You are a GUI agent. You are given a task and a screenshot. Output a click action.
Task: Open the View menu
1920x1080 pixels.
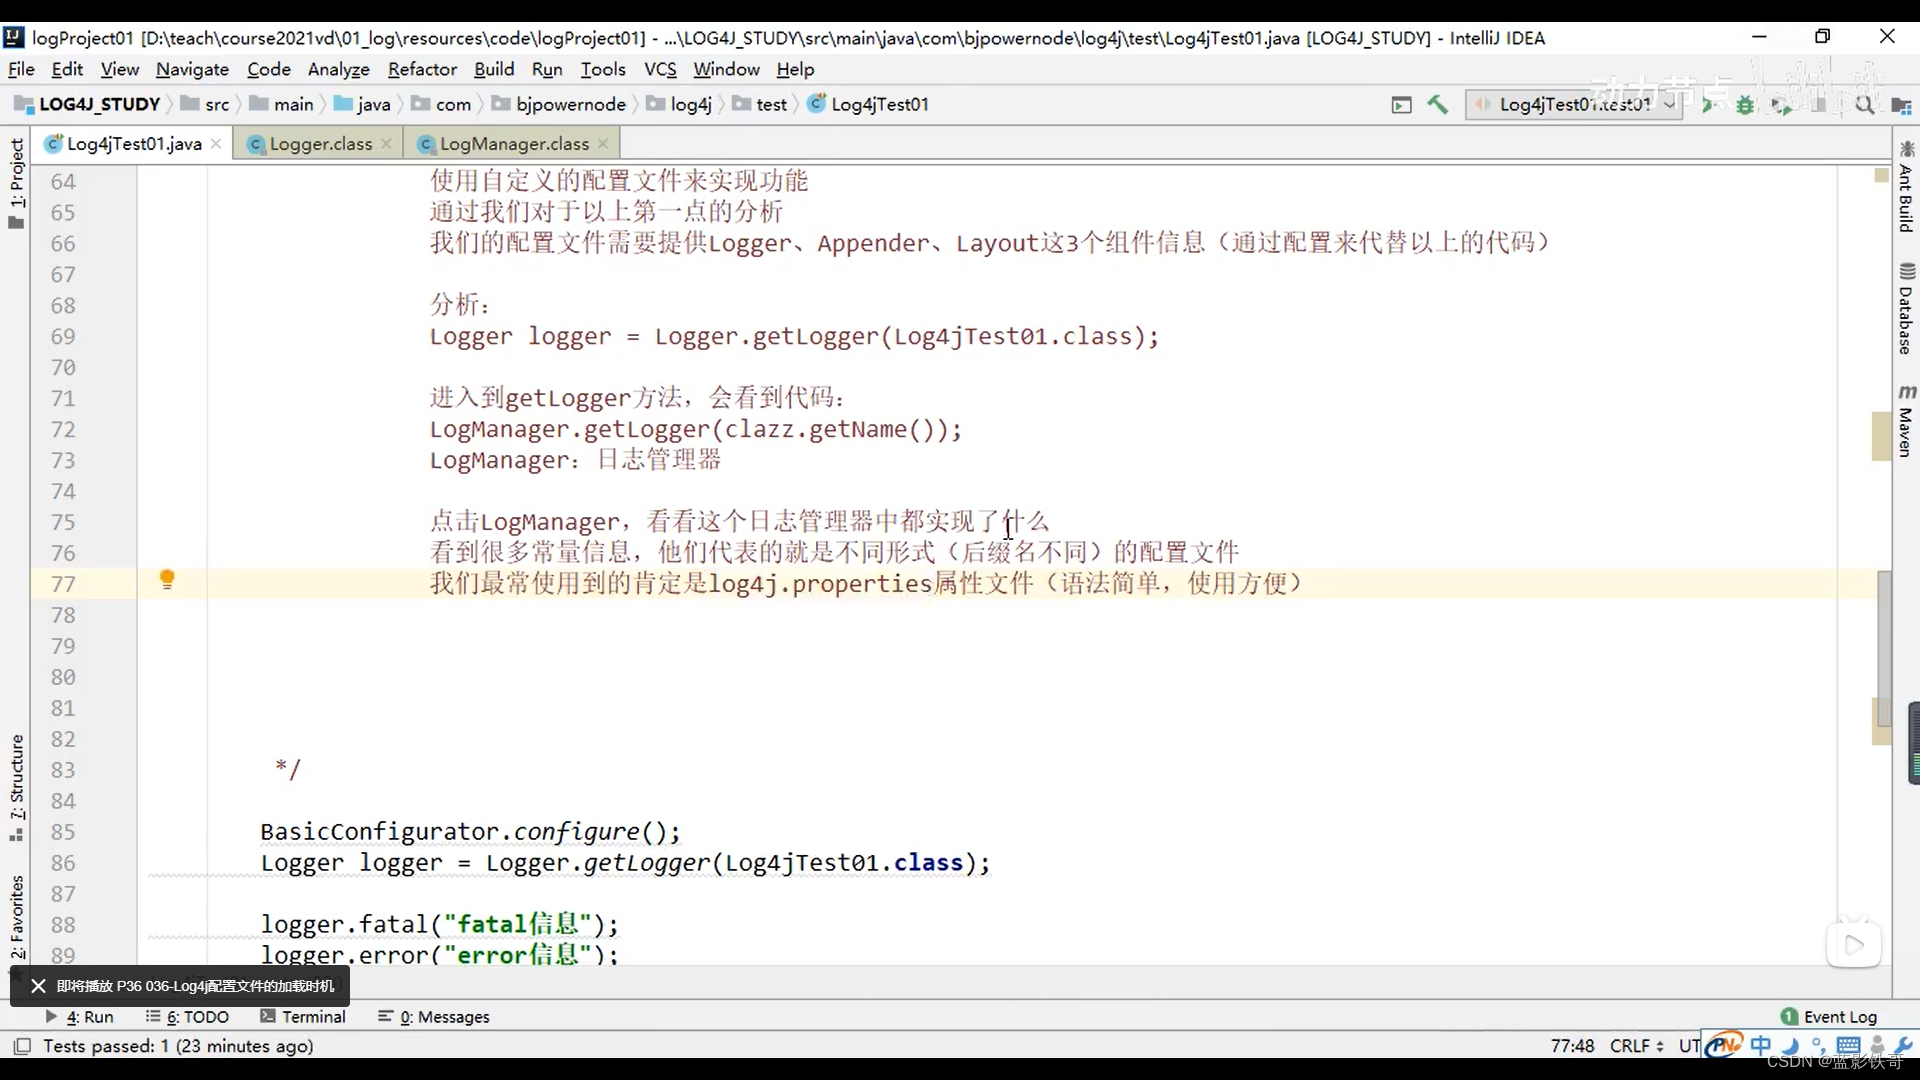(120, 69)
